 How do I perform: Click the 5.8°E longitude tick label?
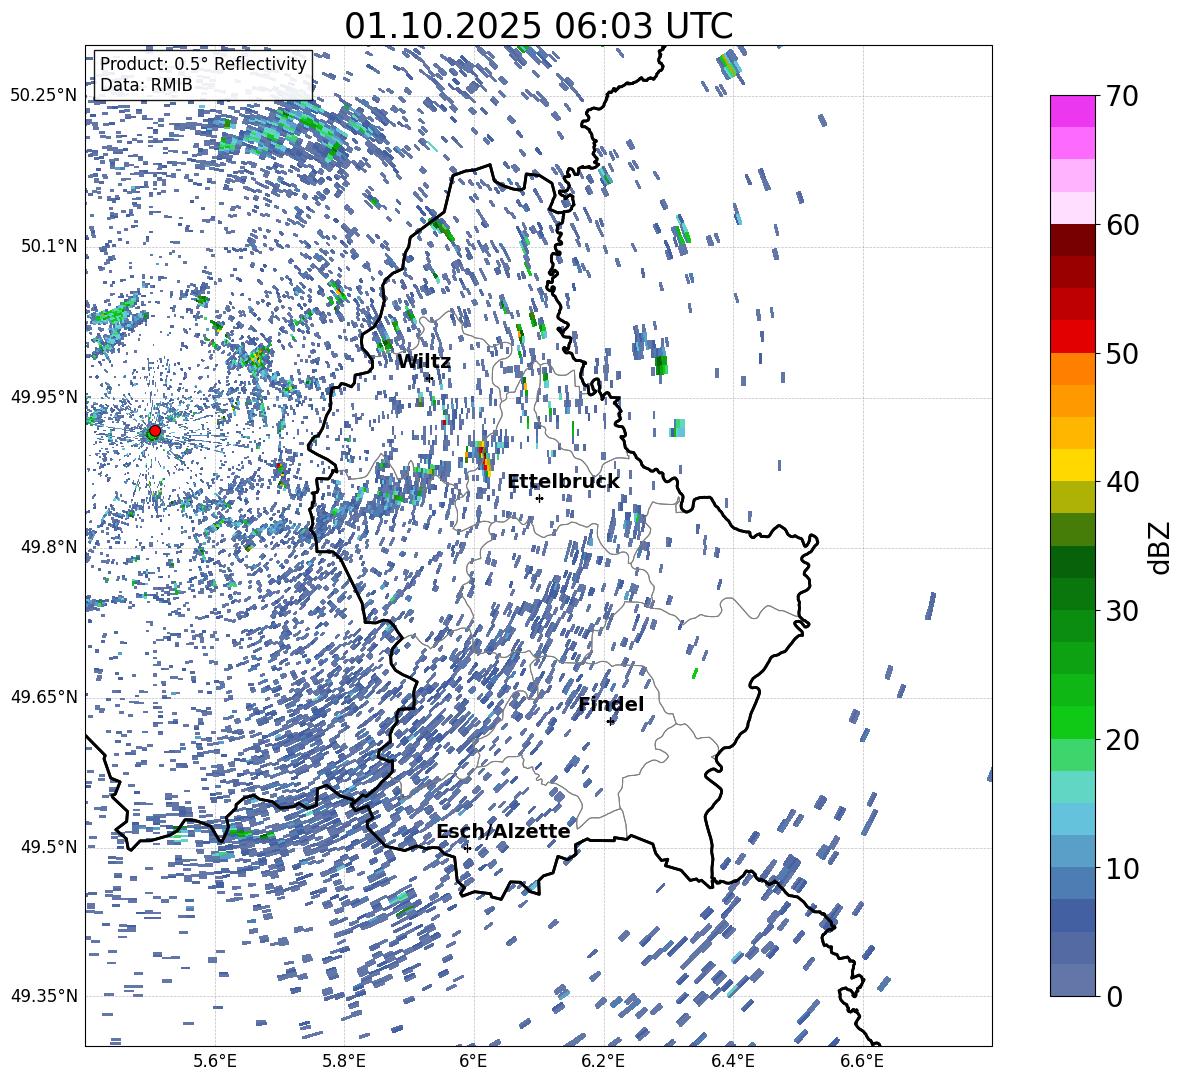(344, 1061)
